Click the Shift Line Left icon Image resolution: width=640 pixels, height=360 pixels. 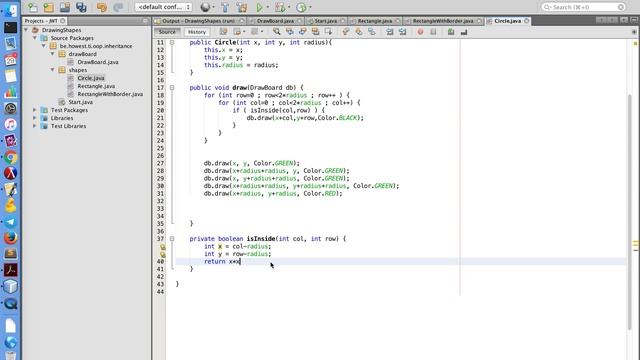pos(390,32)
